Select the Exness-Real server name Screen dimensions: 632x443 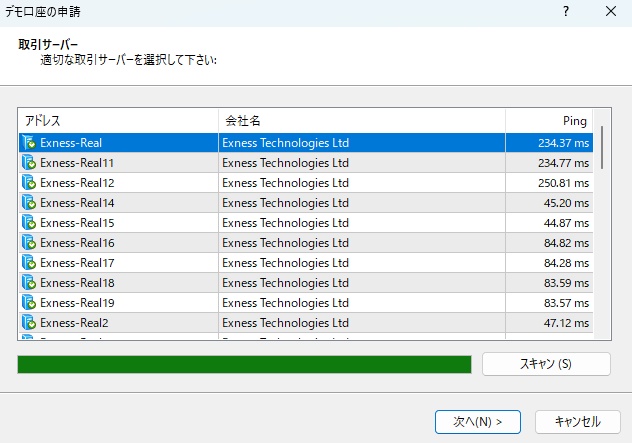coord(71,143)
